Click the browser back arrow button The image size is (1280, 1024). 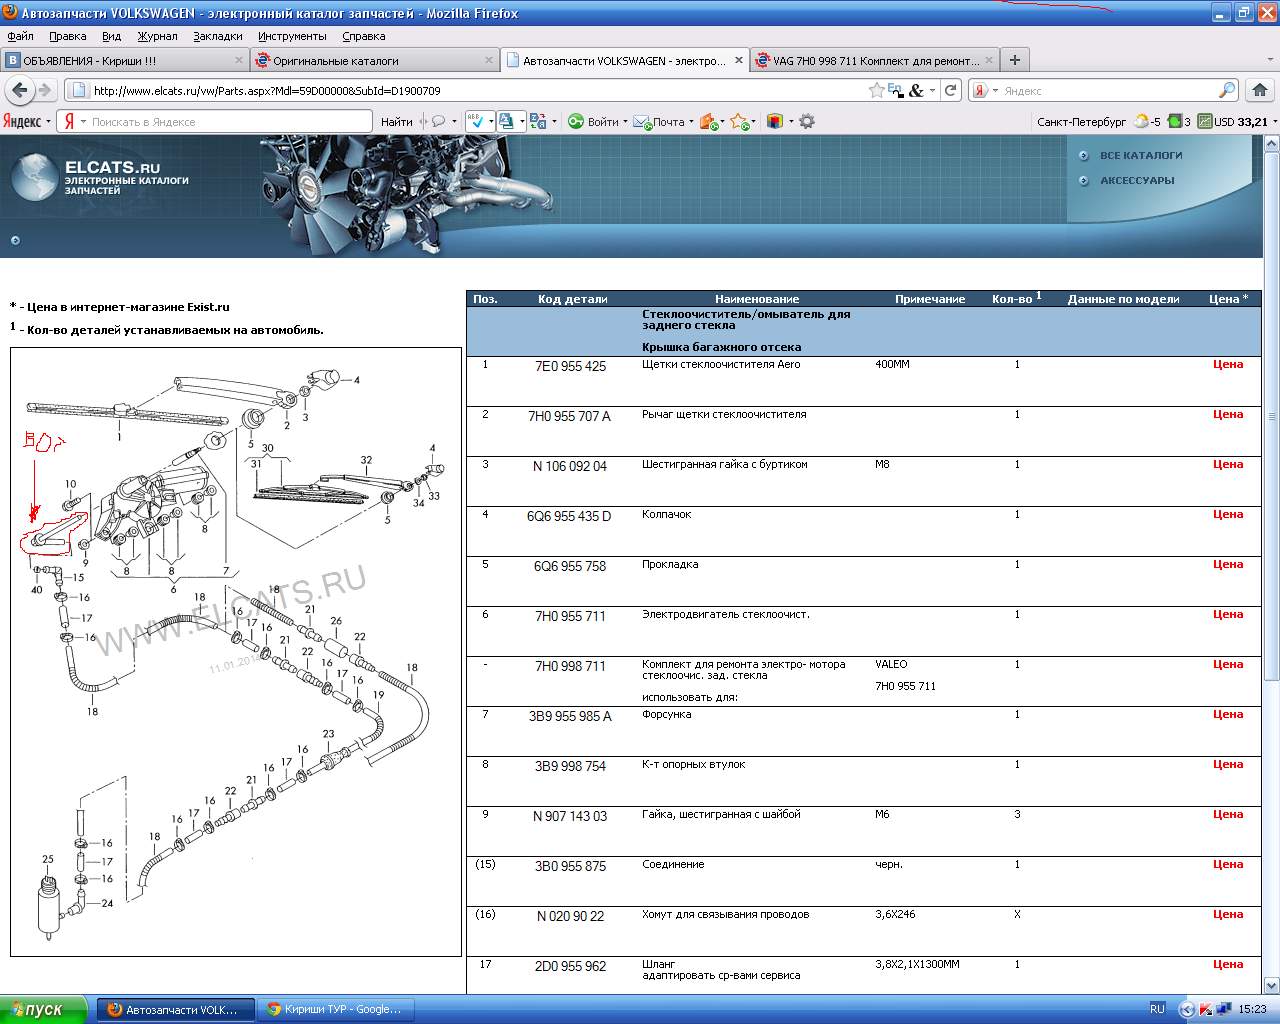20,90
